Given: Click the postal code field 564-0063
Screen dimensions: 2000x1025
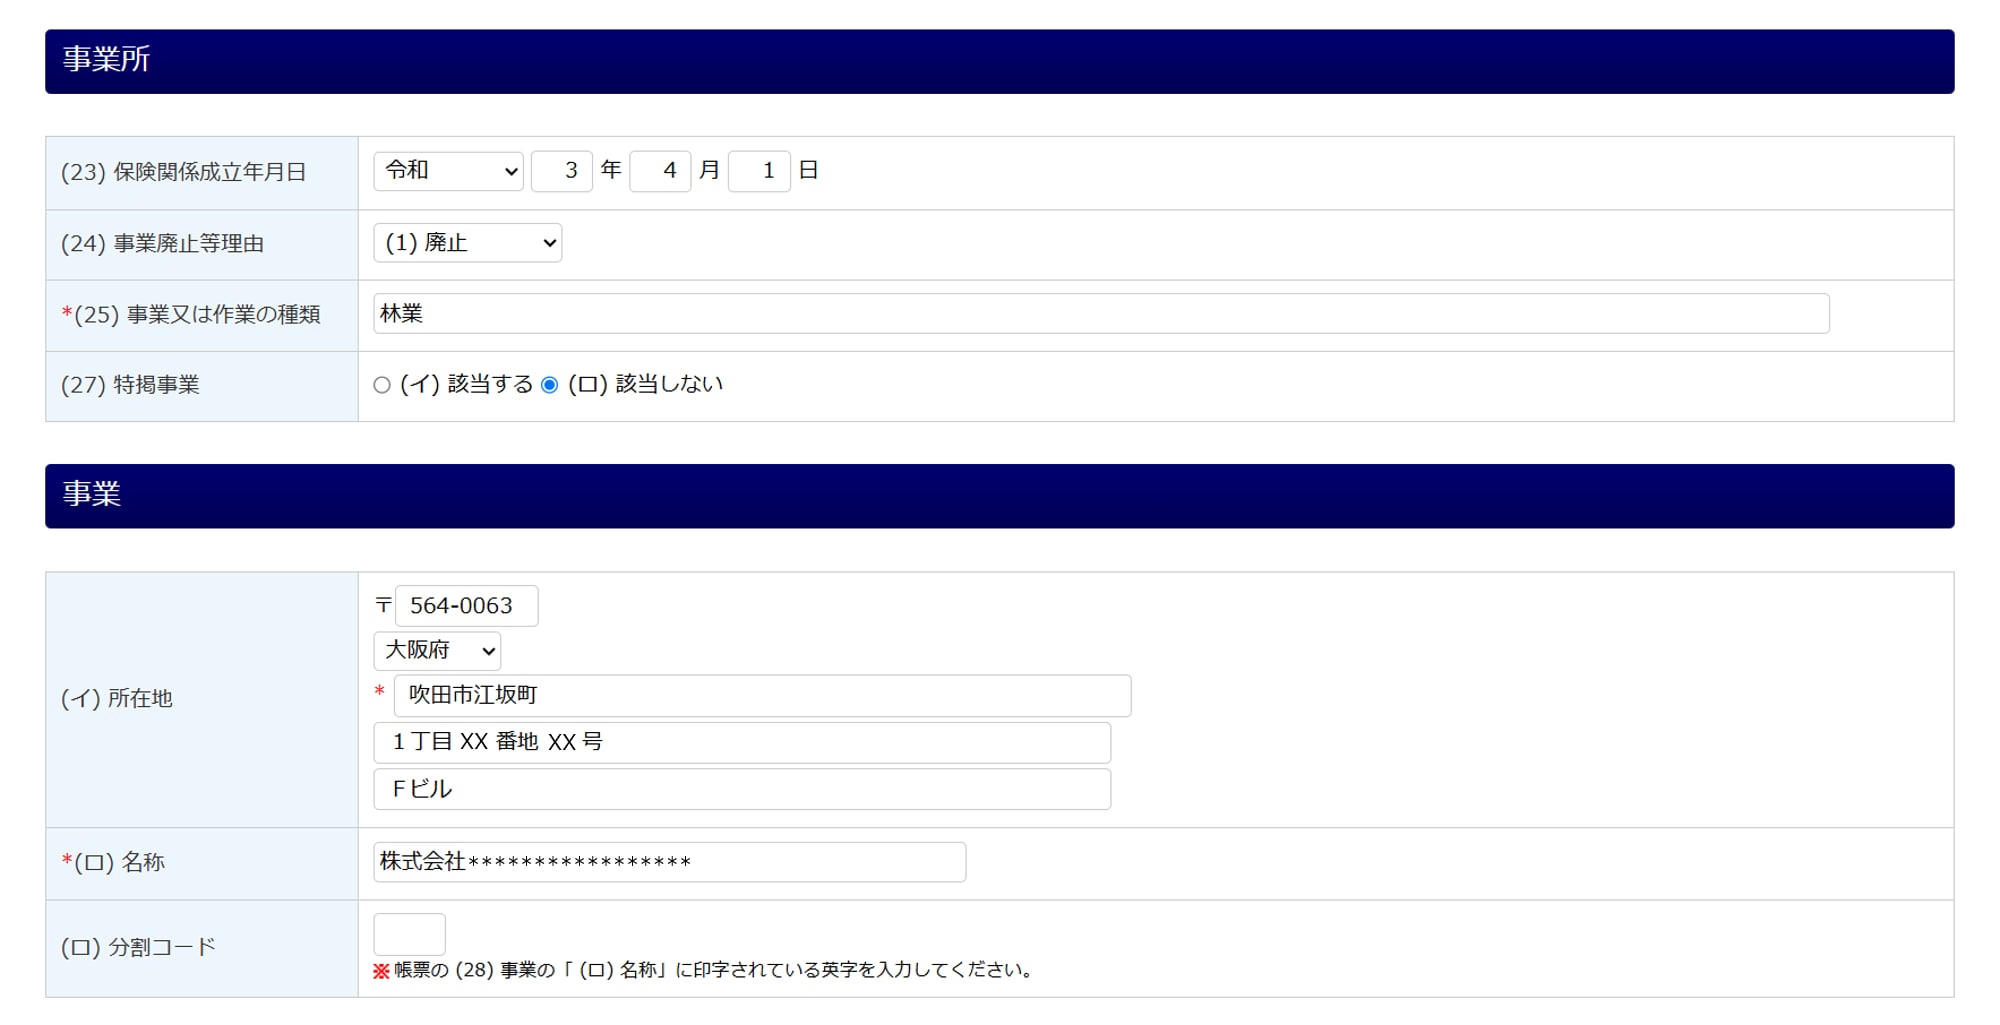Looking at the screenshot, I should point(466,606).
